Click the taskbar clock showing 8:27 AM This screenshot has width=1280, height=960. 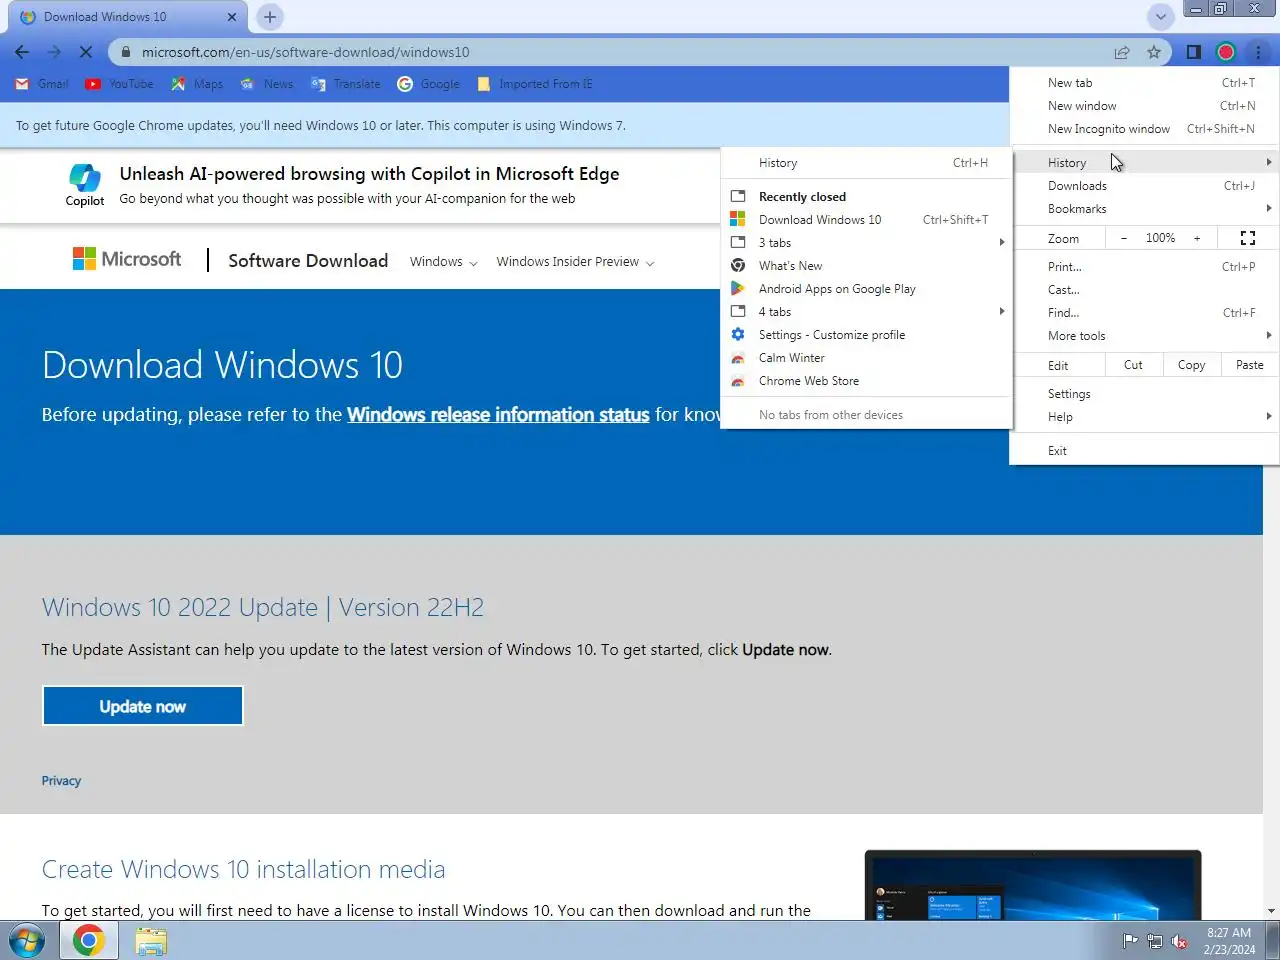tap(1229, 941)
